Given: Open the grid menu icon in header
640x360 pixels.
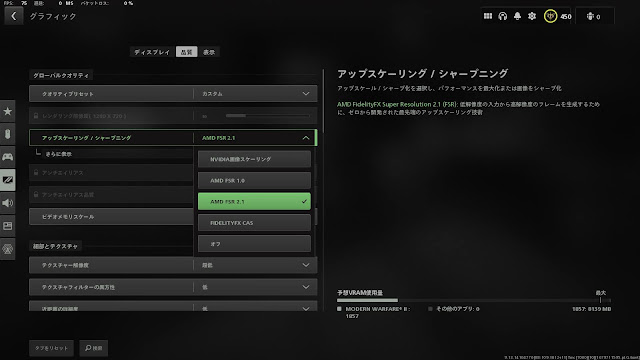Looking at the screenshot, I should pyautogui.click(x=488, y=16).
